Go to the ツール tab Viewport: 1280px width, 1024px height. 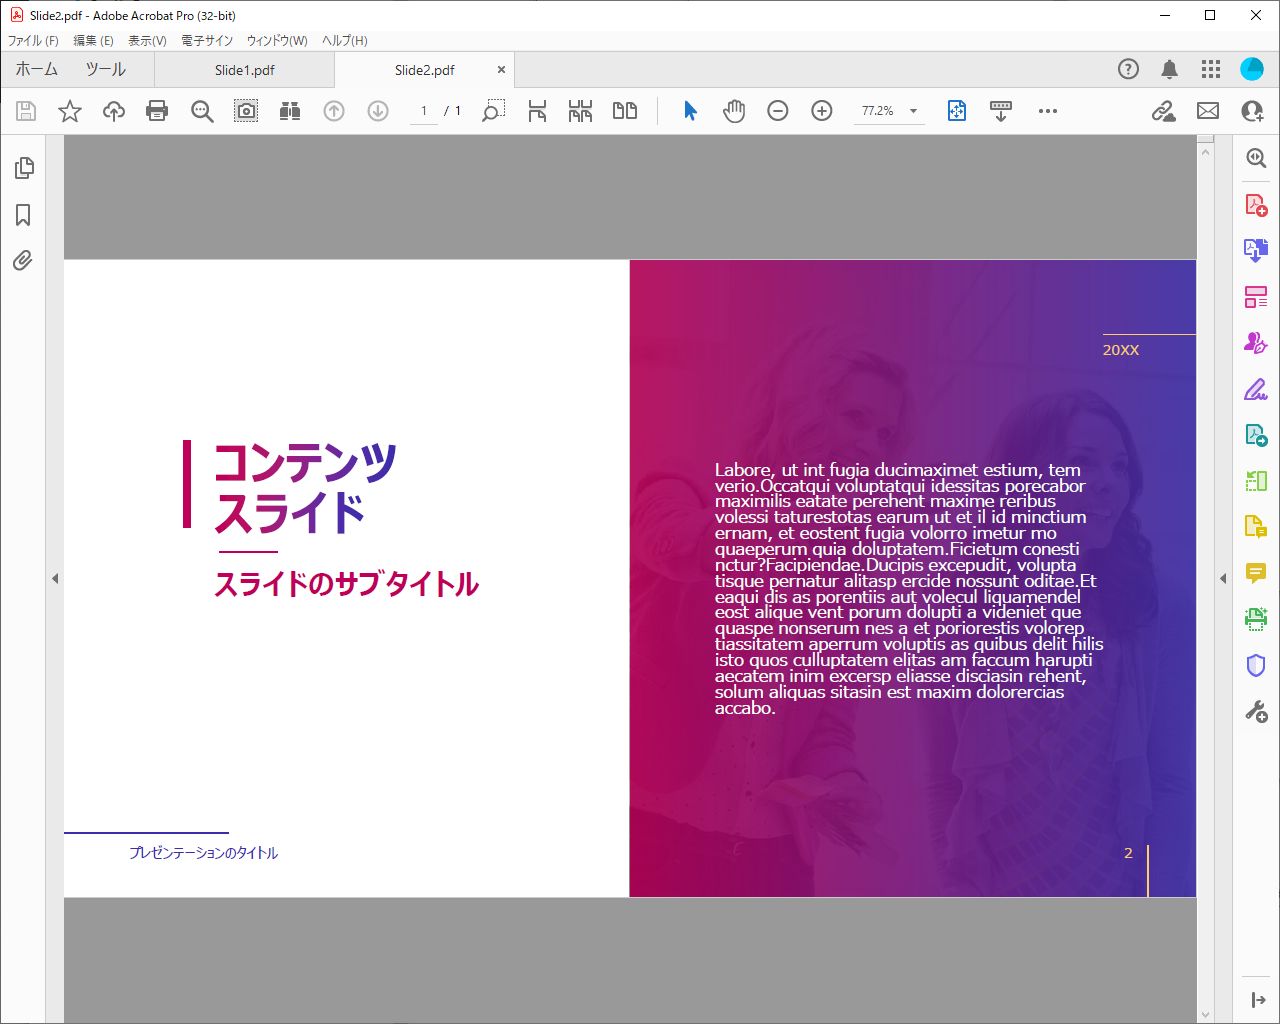point(105,69)
